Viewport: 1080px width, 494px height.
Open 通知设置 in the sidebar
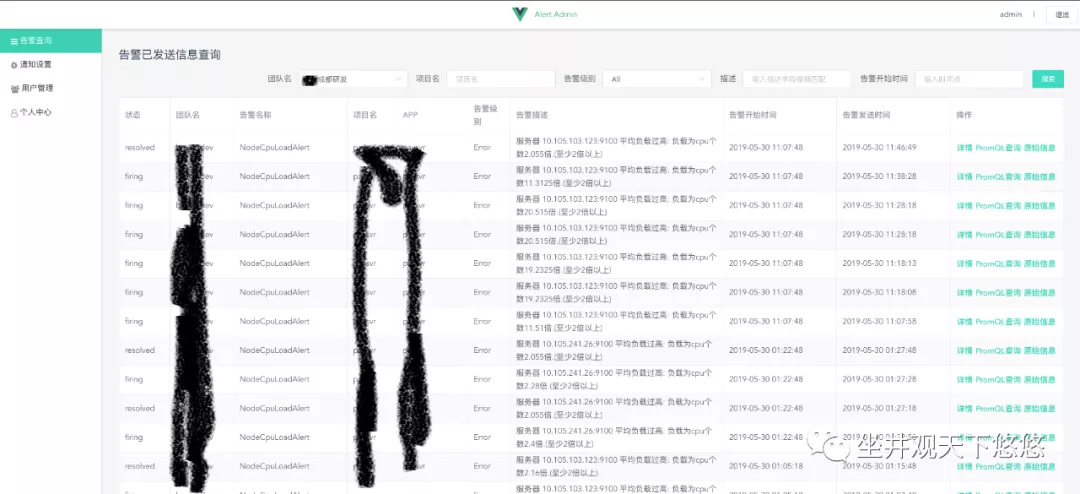pyautogui.click(x=36, y=65)
